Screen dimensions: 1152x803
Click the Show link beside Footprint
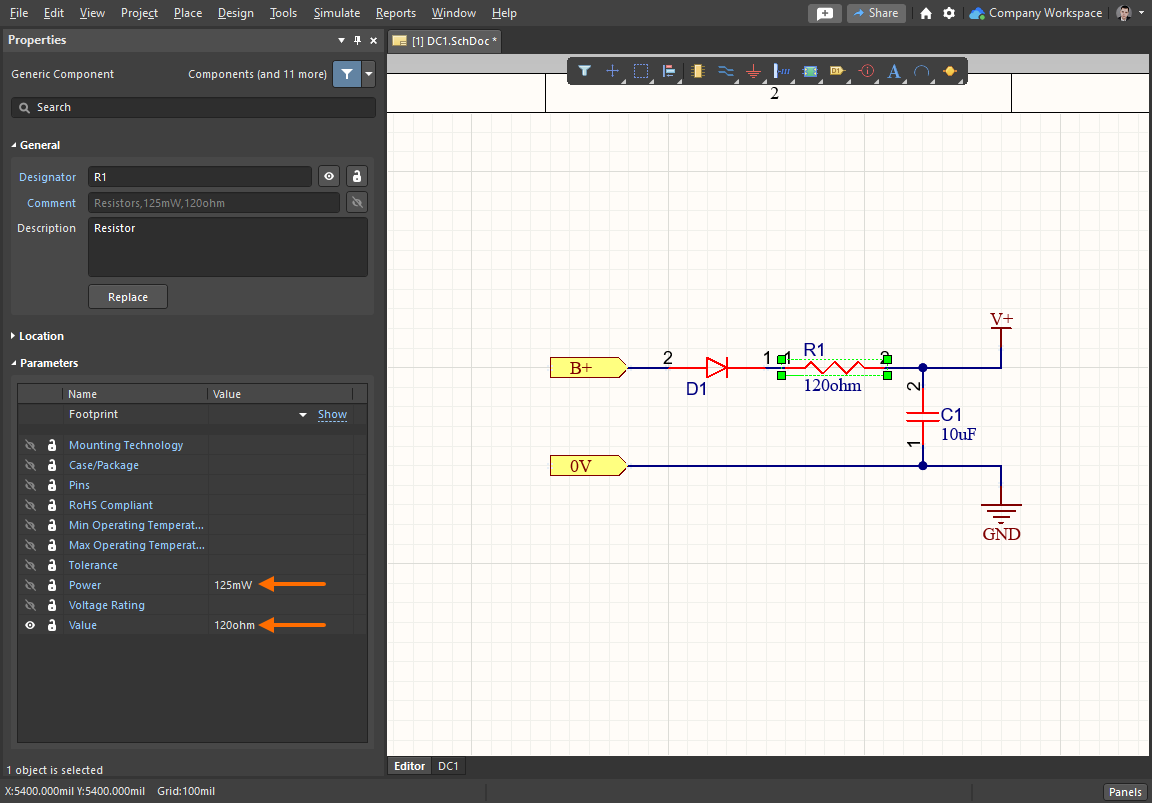[332, 414]
